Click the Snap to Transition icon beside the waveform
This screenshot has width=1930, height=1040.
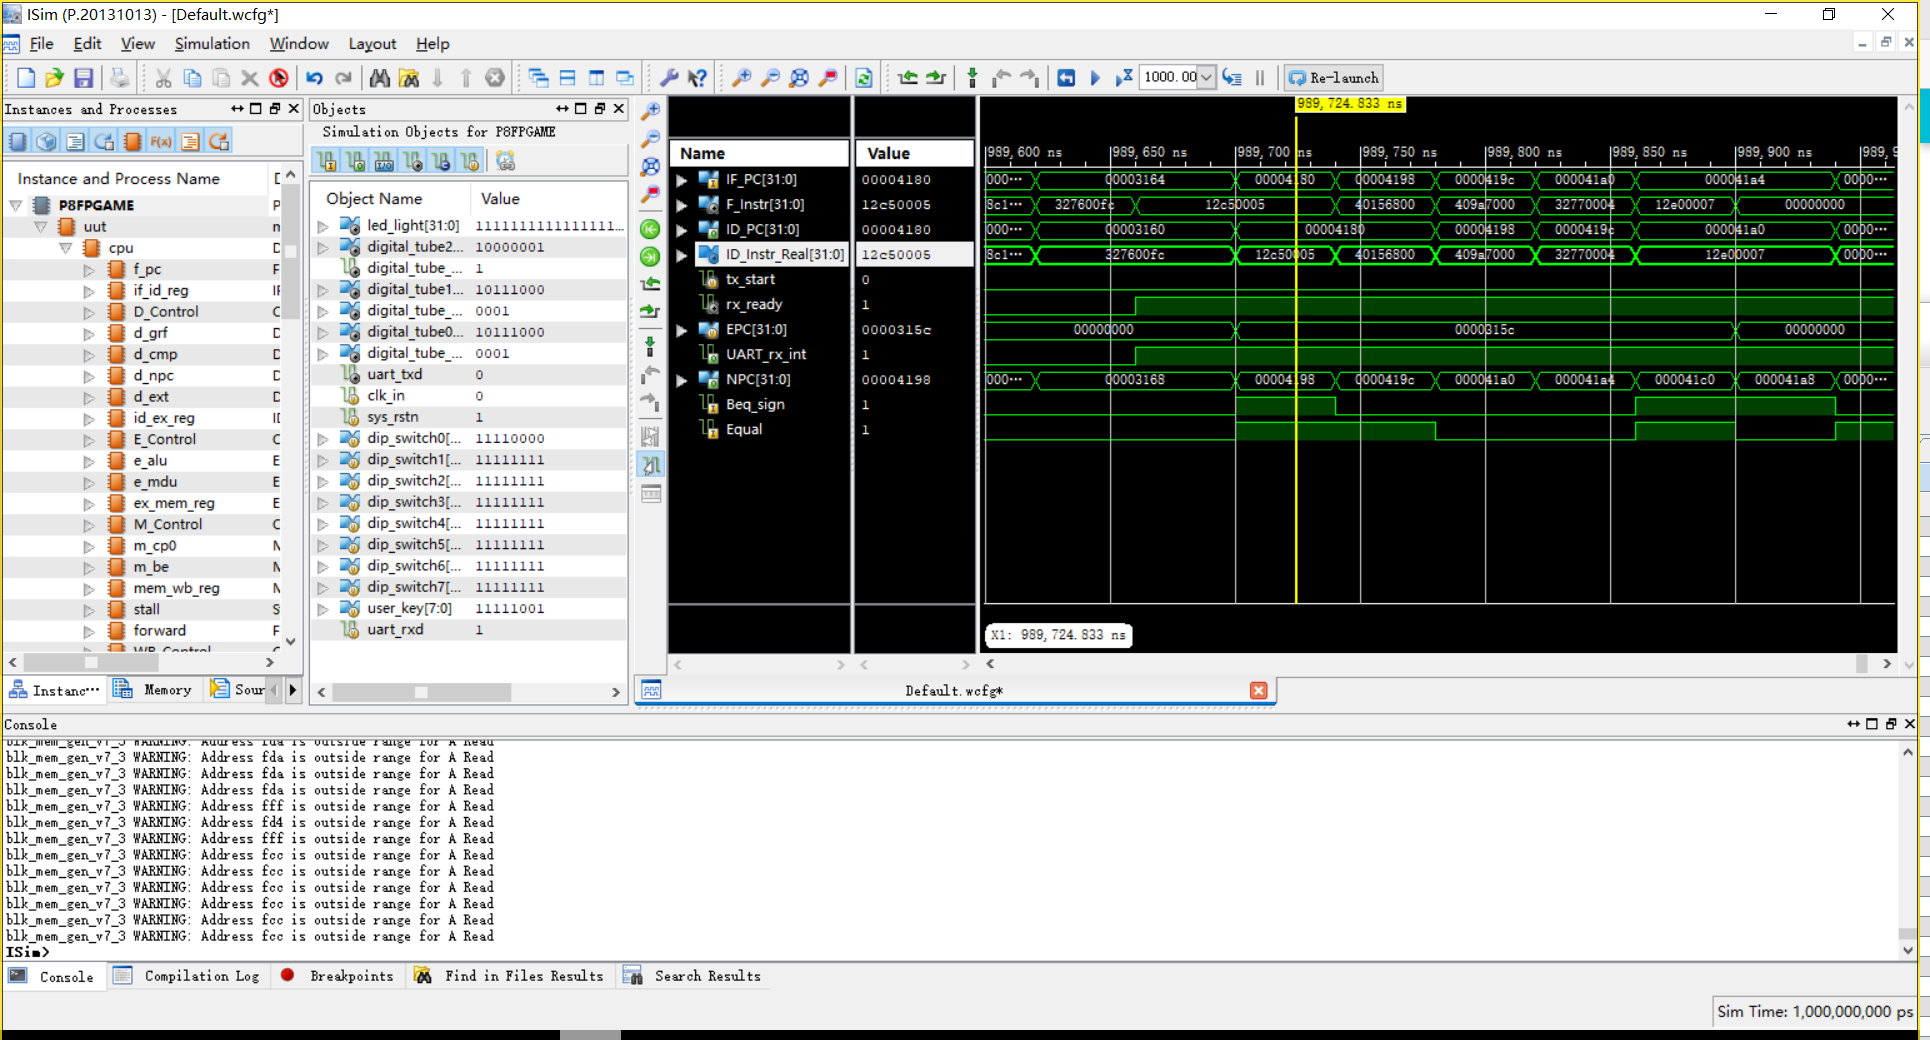[651, 465]
